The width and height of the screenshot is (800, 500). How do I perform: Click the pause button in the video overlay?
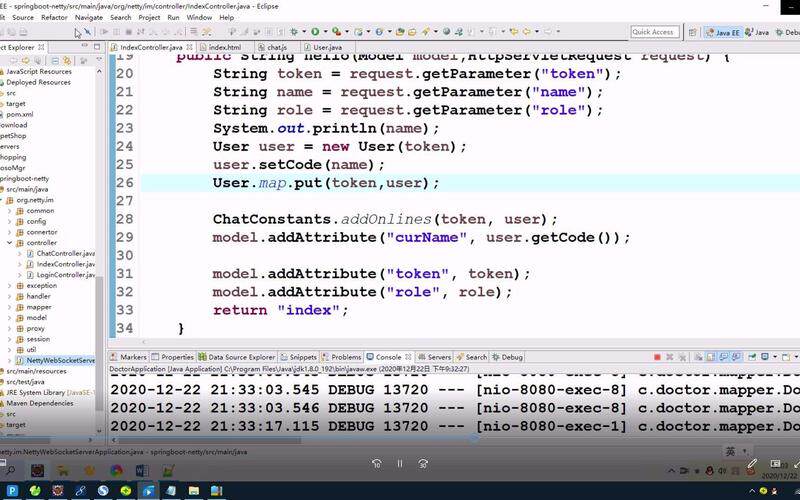pyautogui.click(x=399, y=463)
